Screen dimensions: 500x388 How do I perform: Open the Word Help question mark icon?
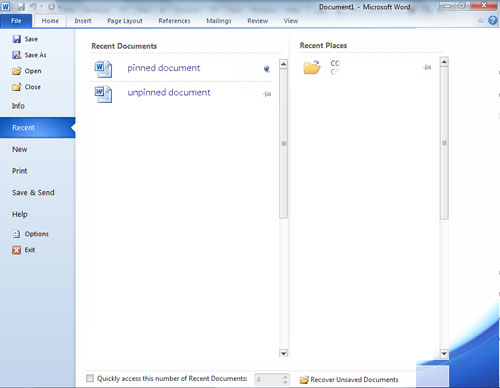(x=492, y=21)
